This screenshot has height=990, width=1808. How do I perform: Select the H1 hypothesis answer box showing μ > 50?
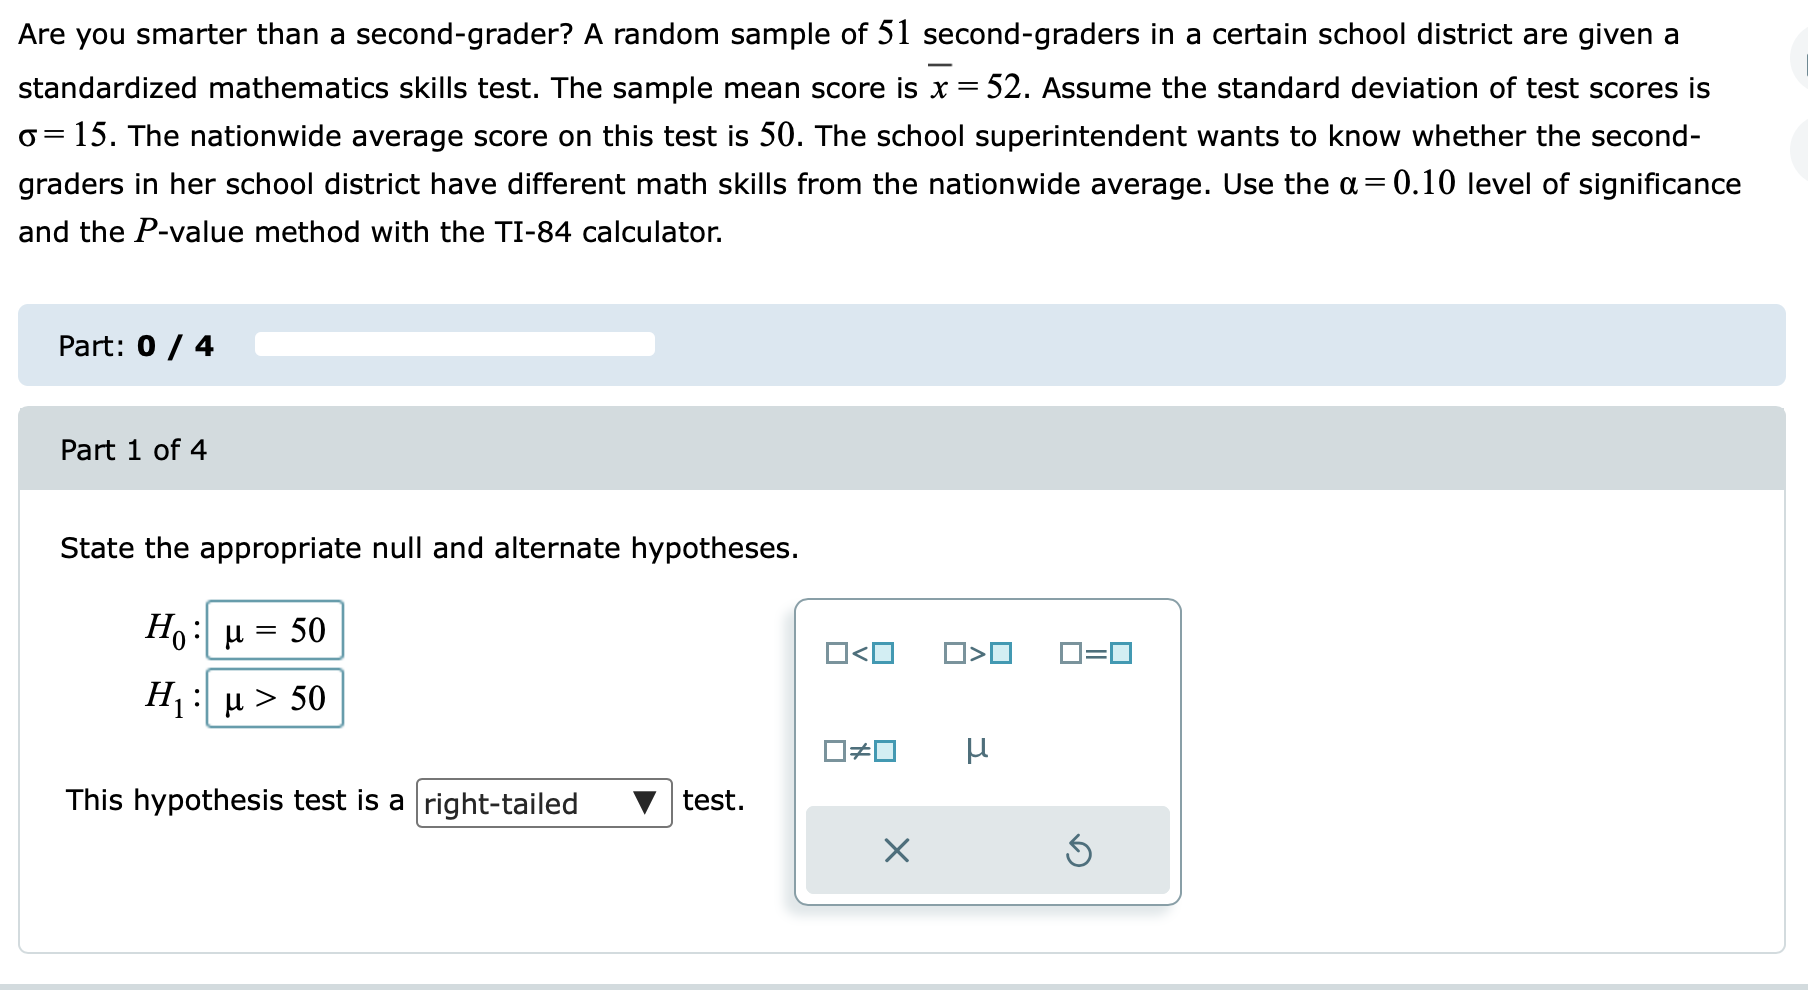tap(275, 699)
